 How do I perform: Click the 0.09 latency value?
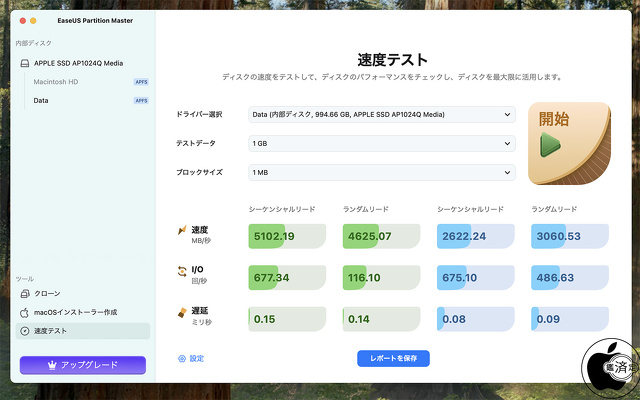pyautogui.click(x=548, y=319)
